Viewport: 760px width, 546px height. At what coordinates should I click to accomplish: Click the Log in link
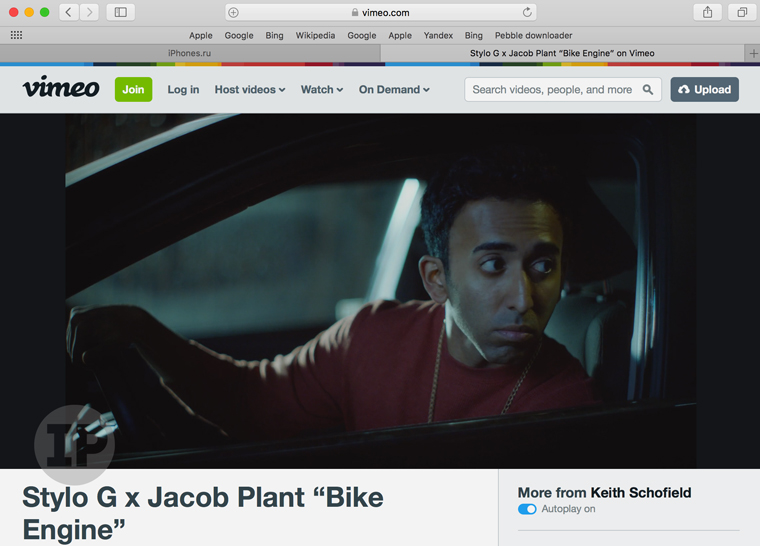click(183, 90)
